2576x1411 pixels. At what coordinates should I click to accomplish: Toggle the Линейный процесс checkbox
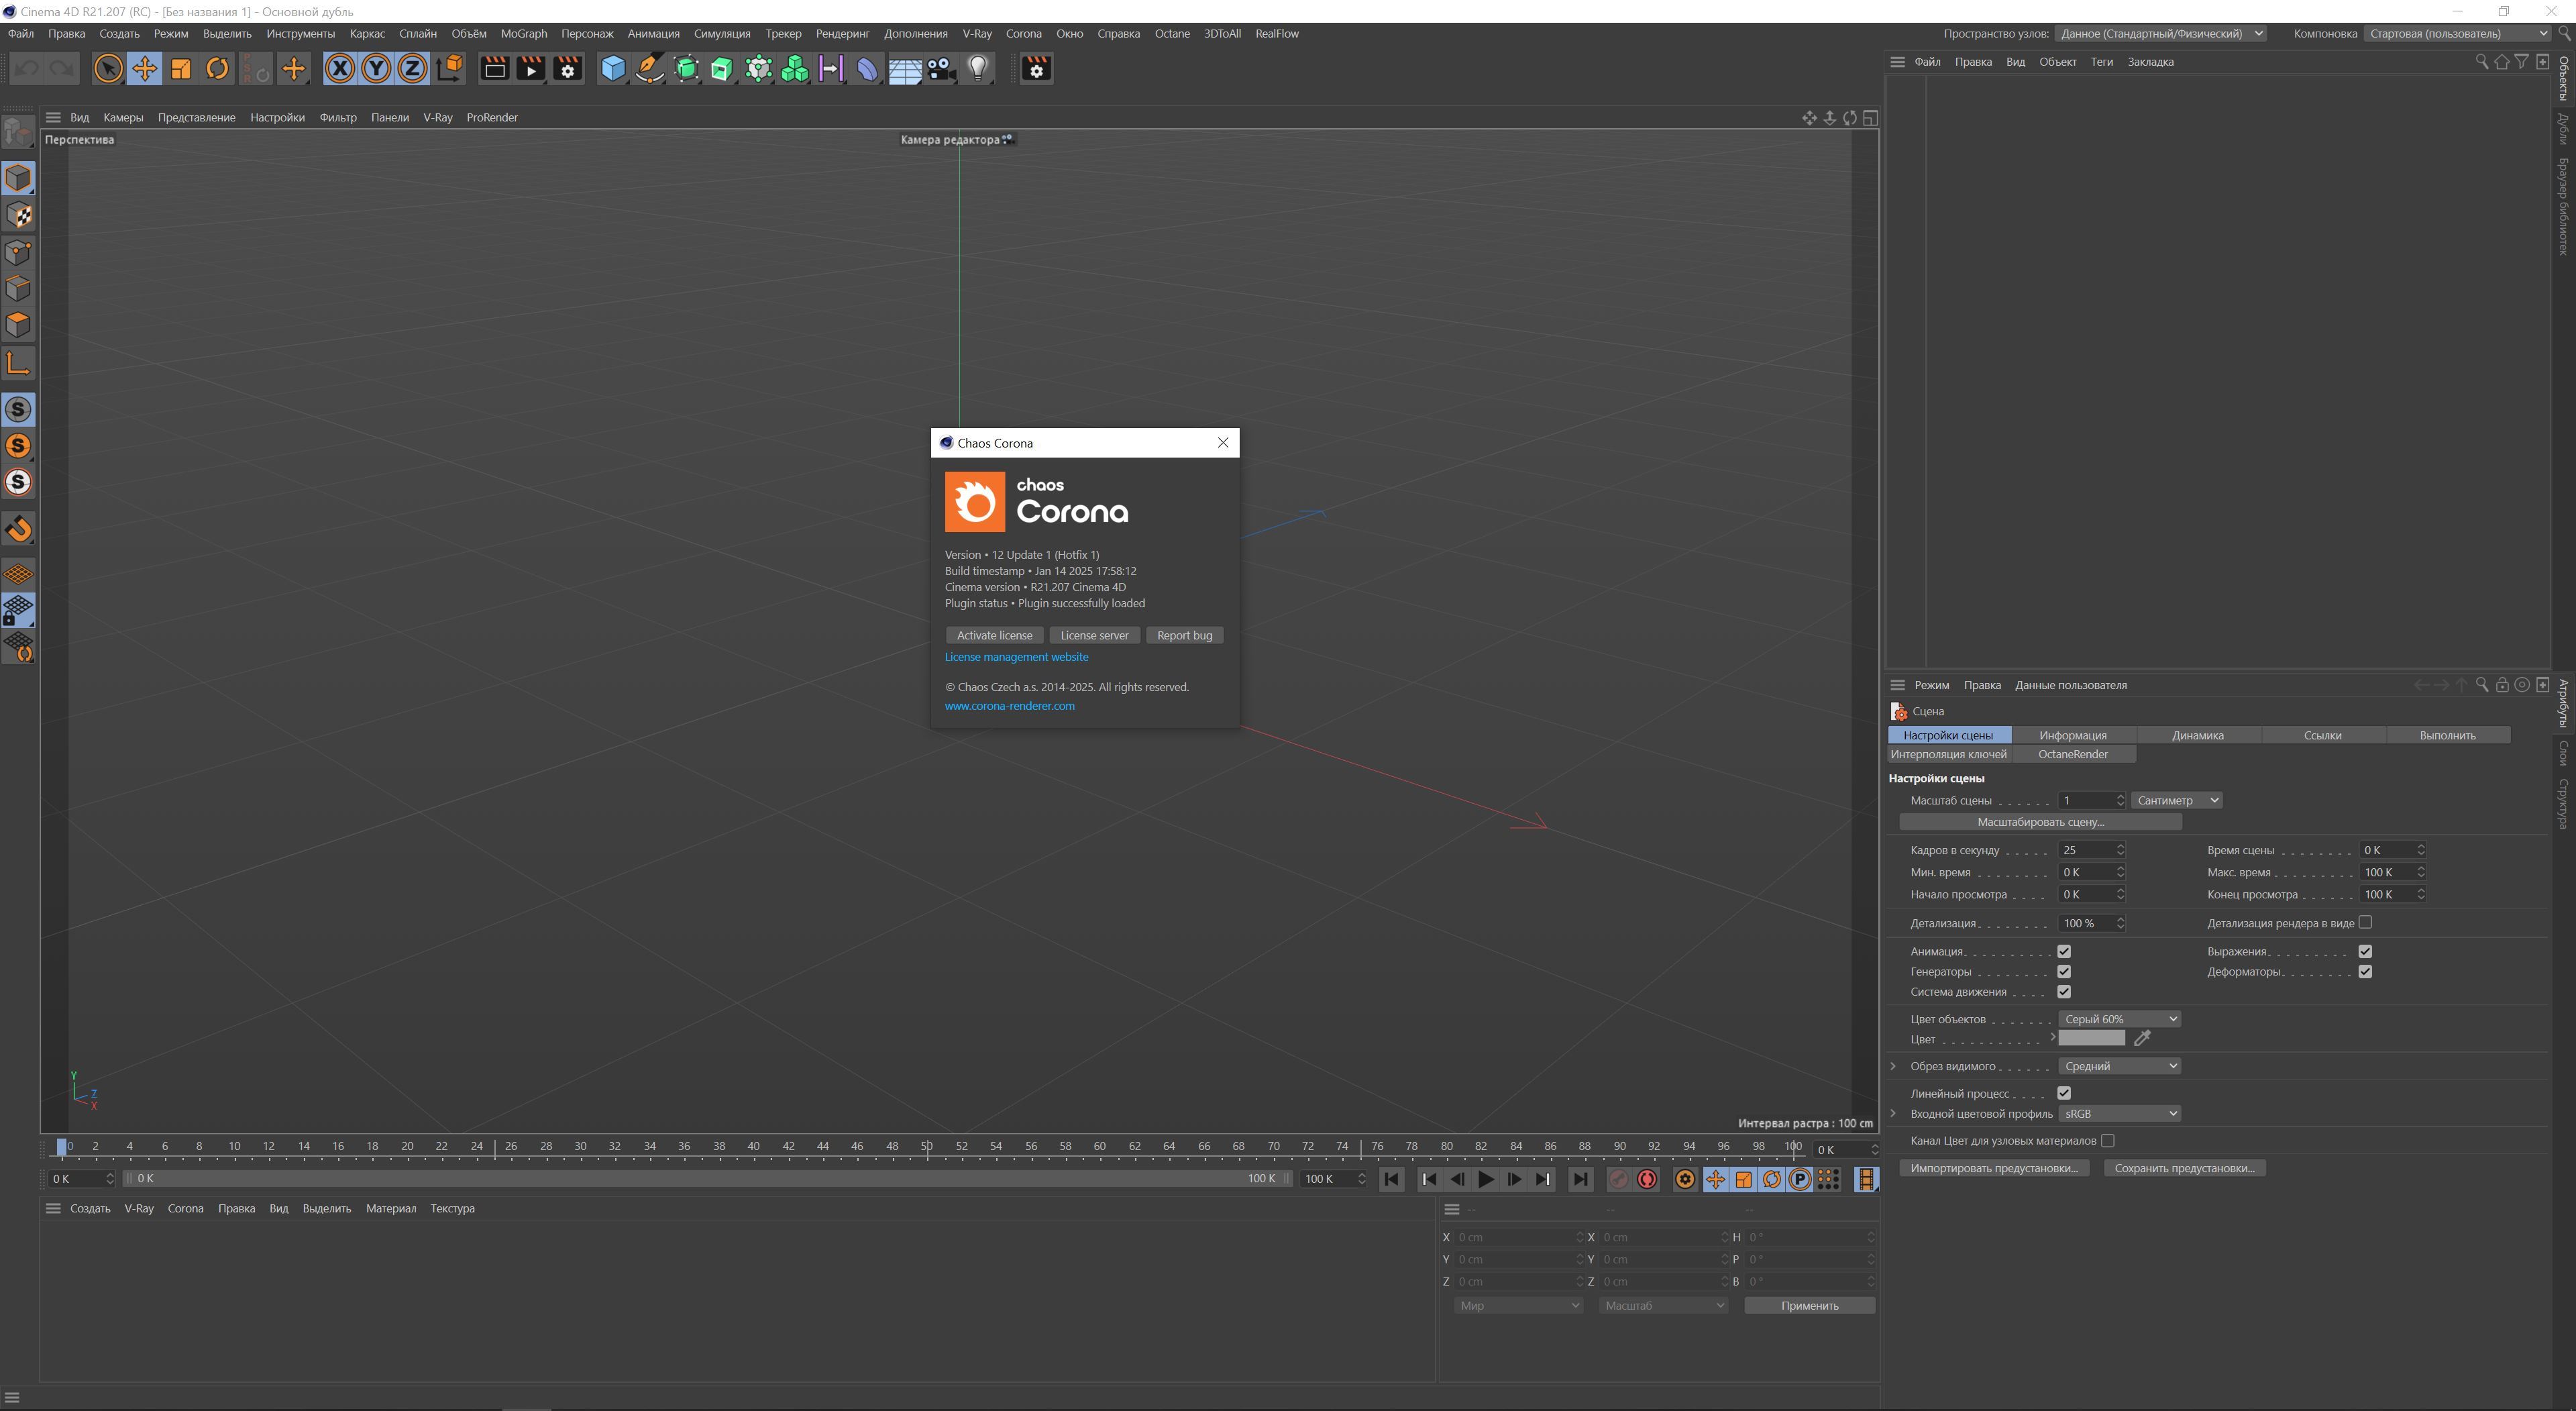(x=2064, y=1093)
